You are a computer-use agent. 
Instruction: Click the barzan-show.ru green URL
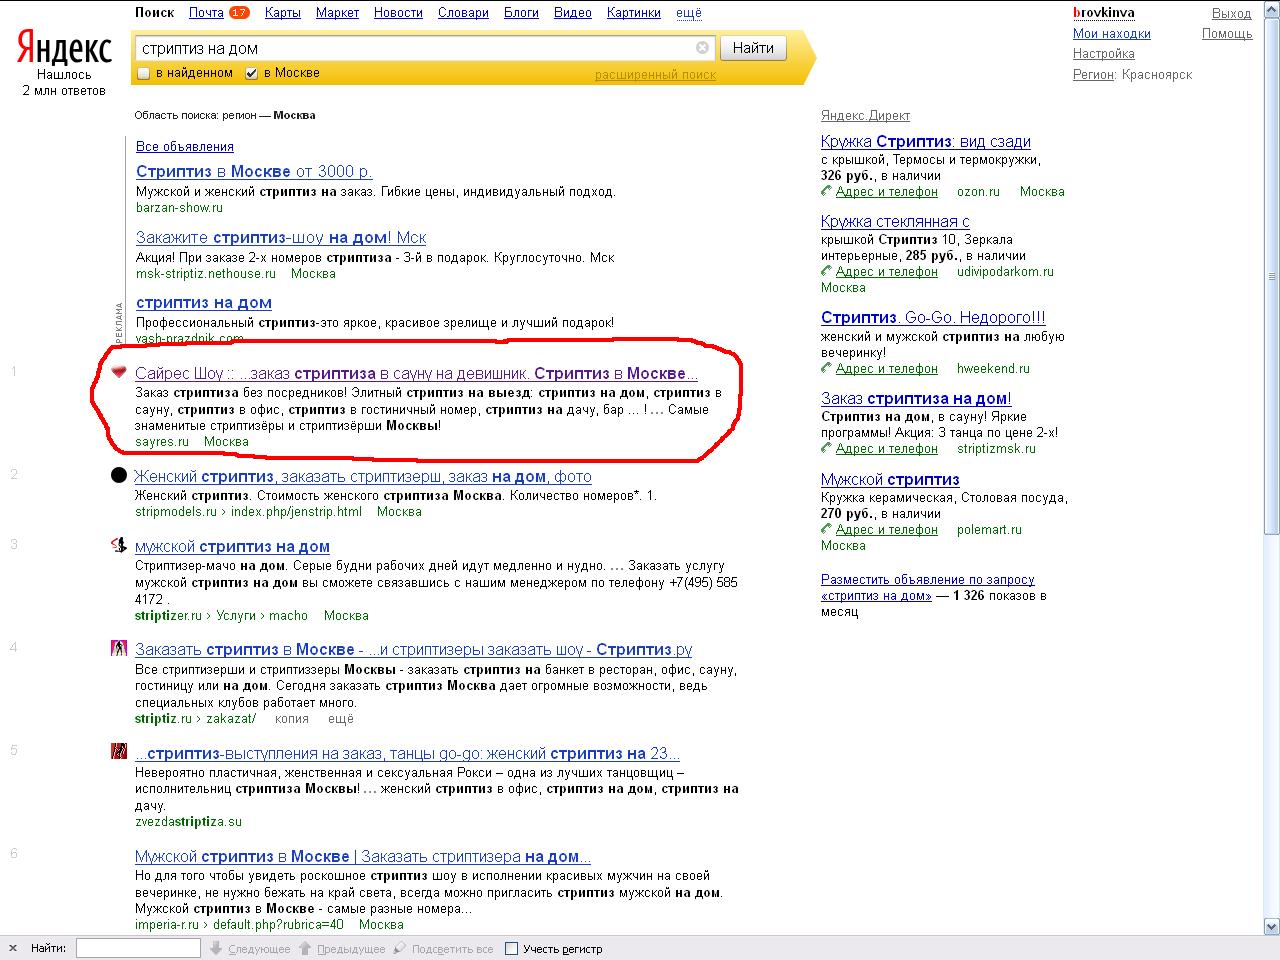click(x=179, y=207)
